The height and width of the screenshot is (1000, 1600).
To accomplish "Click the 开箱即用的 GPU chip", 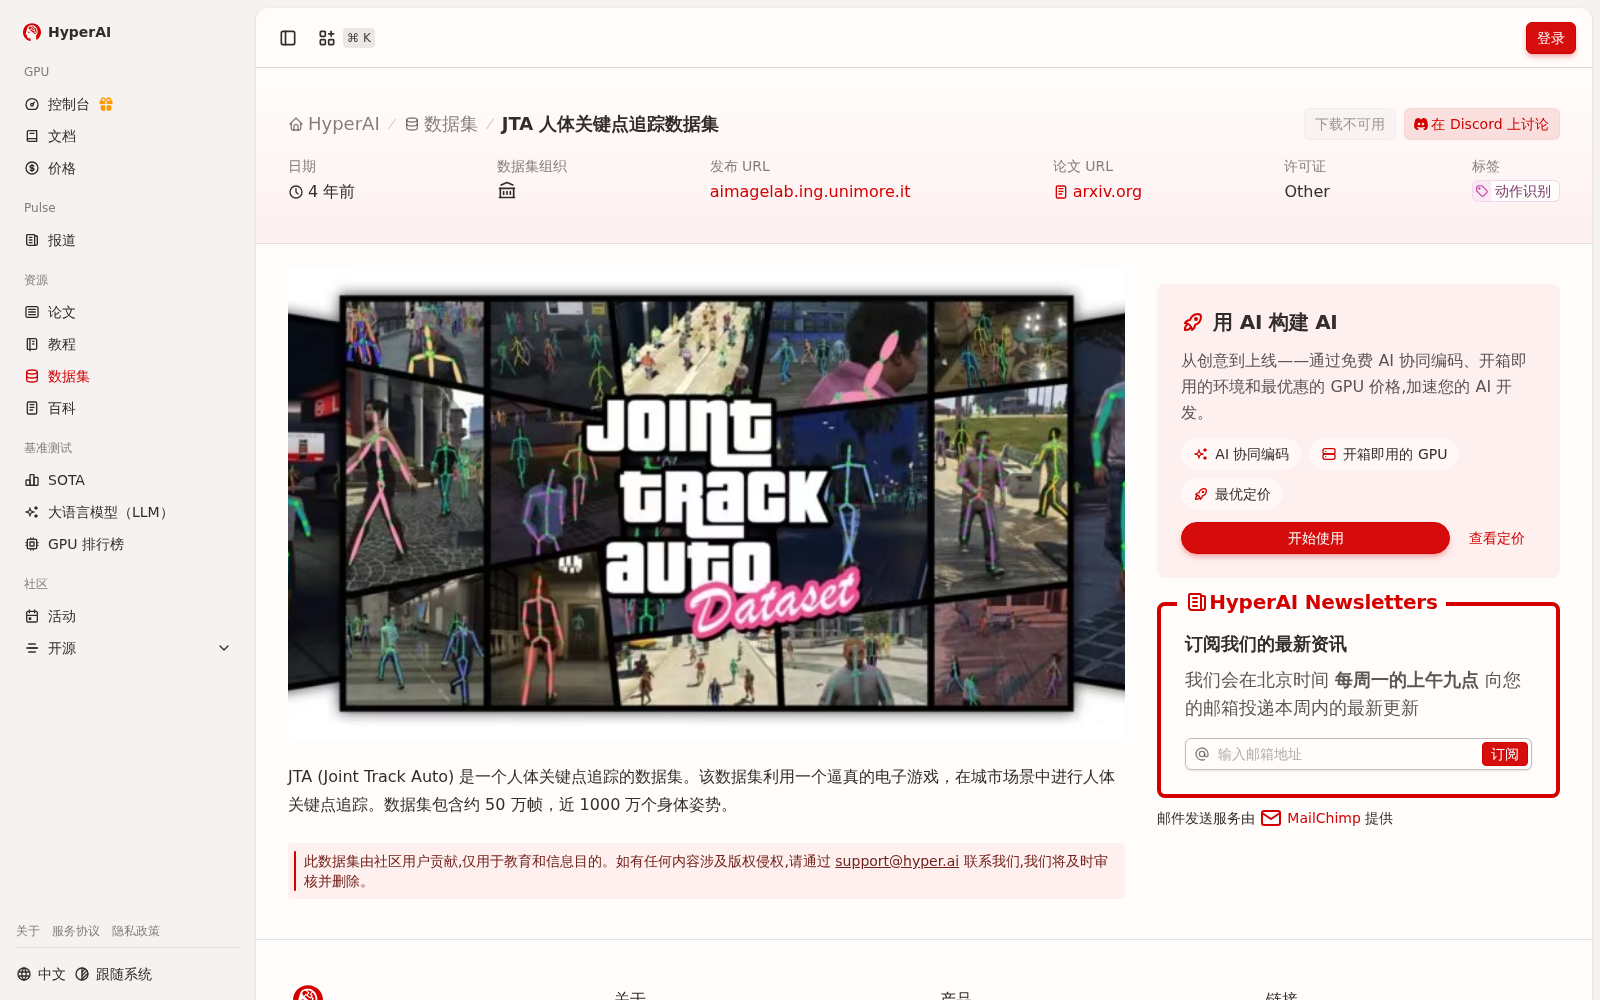I will coord(1384,454).
